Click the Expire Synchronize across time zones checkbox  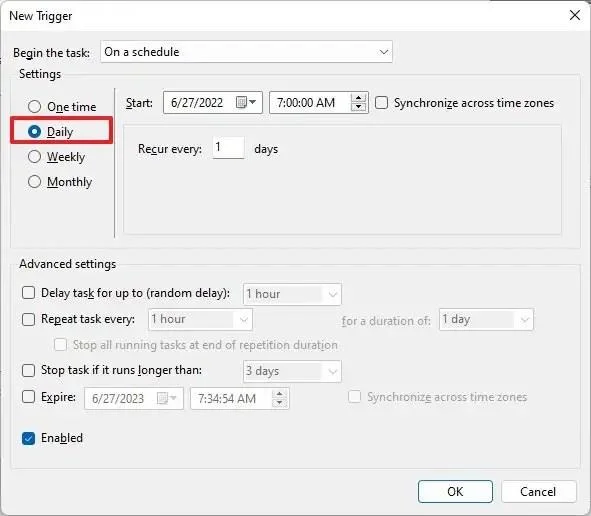click(x=354, y=397)
